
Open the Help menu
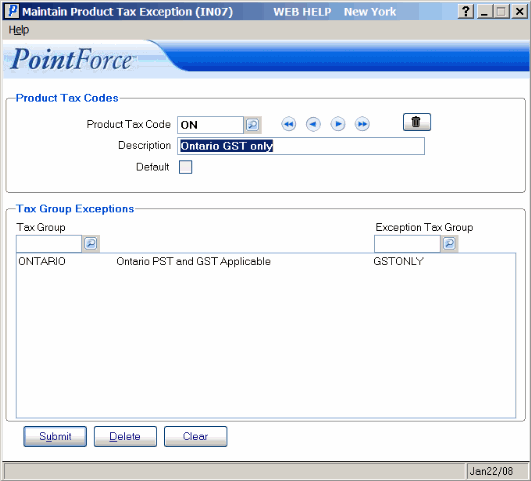pyautogui.click(x=19, y=30)
